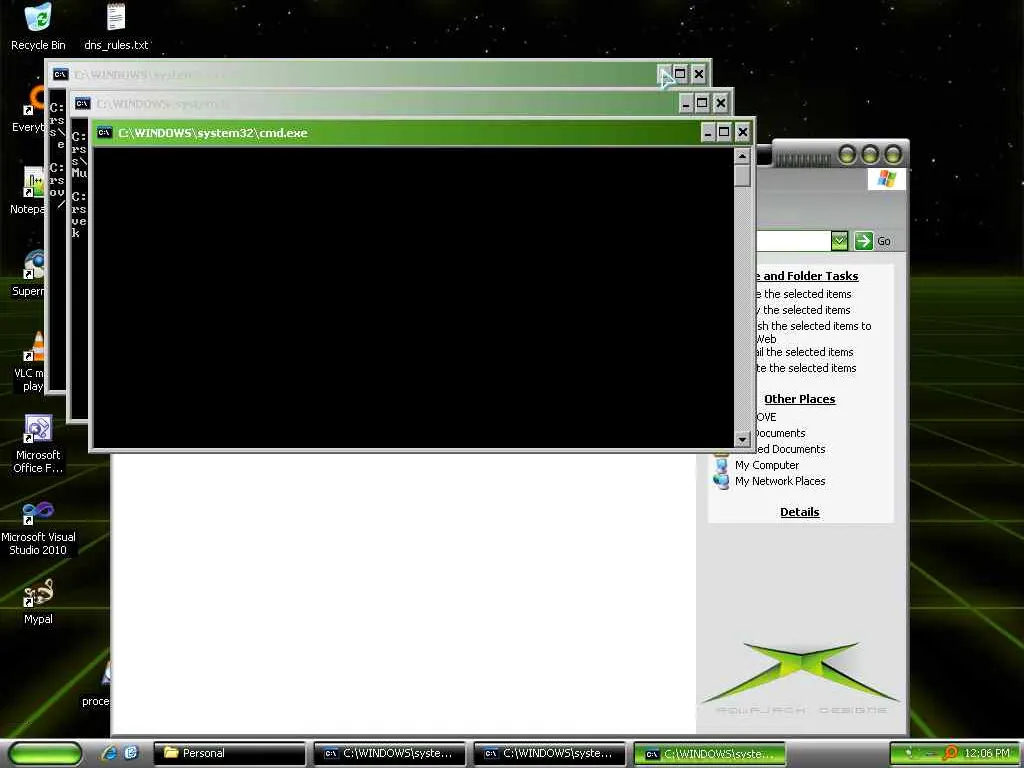Viewport: 1024px width, 768px height.
Task: Switch to Personal folder taskbar button
Action: coord(229,753)
